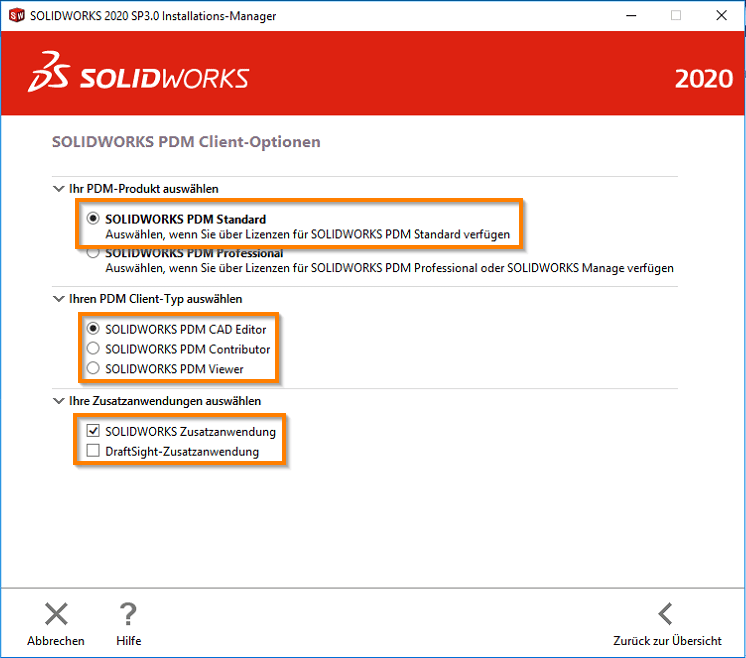Collapse 'Ihre Zusatzanwendungen auswählen' section
This screenshot has width=746, height=658.
coord(59,401)
